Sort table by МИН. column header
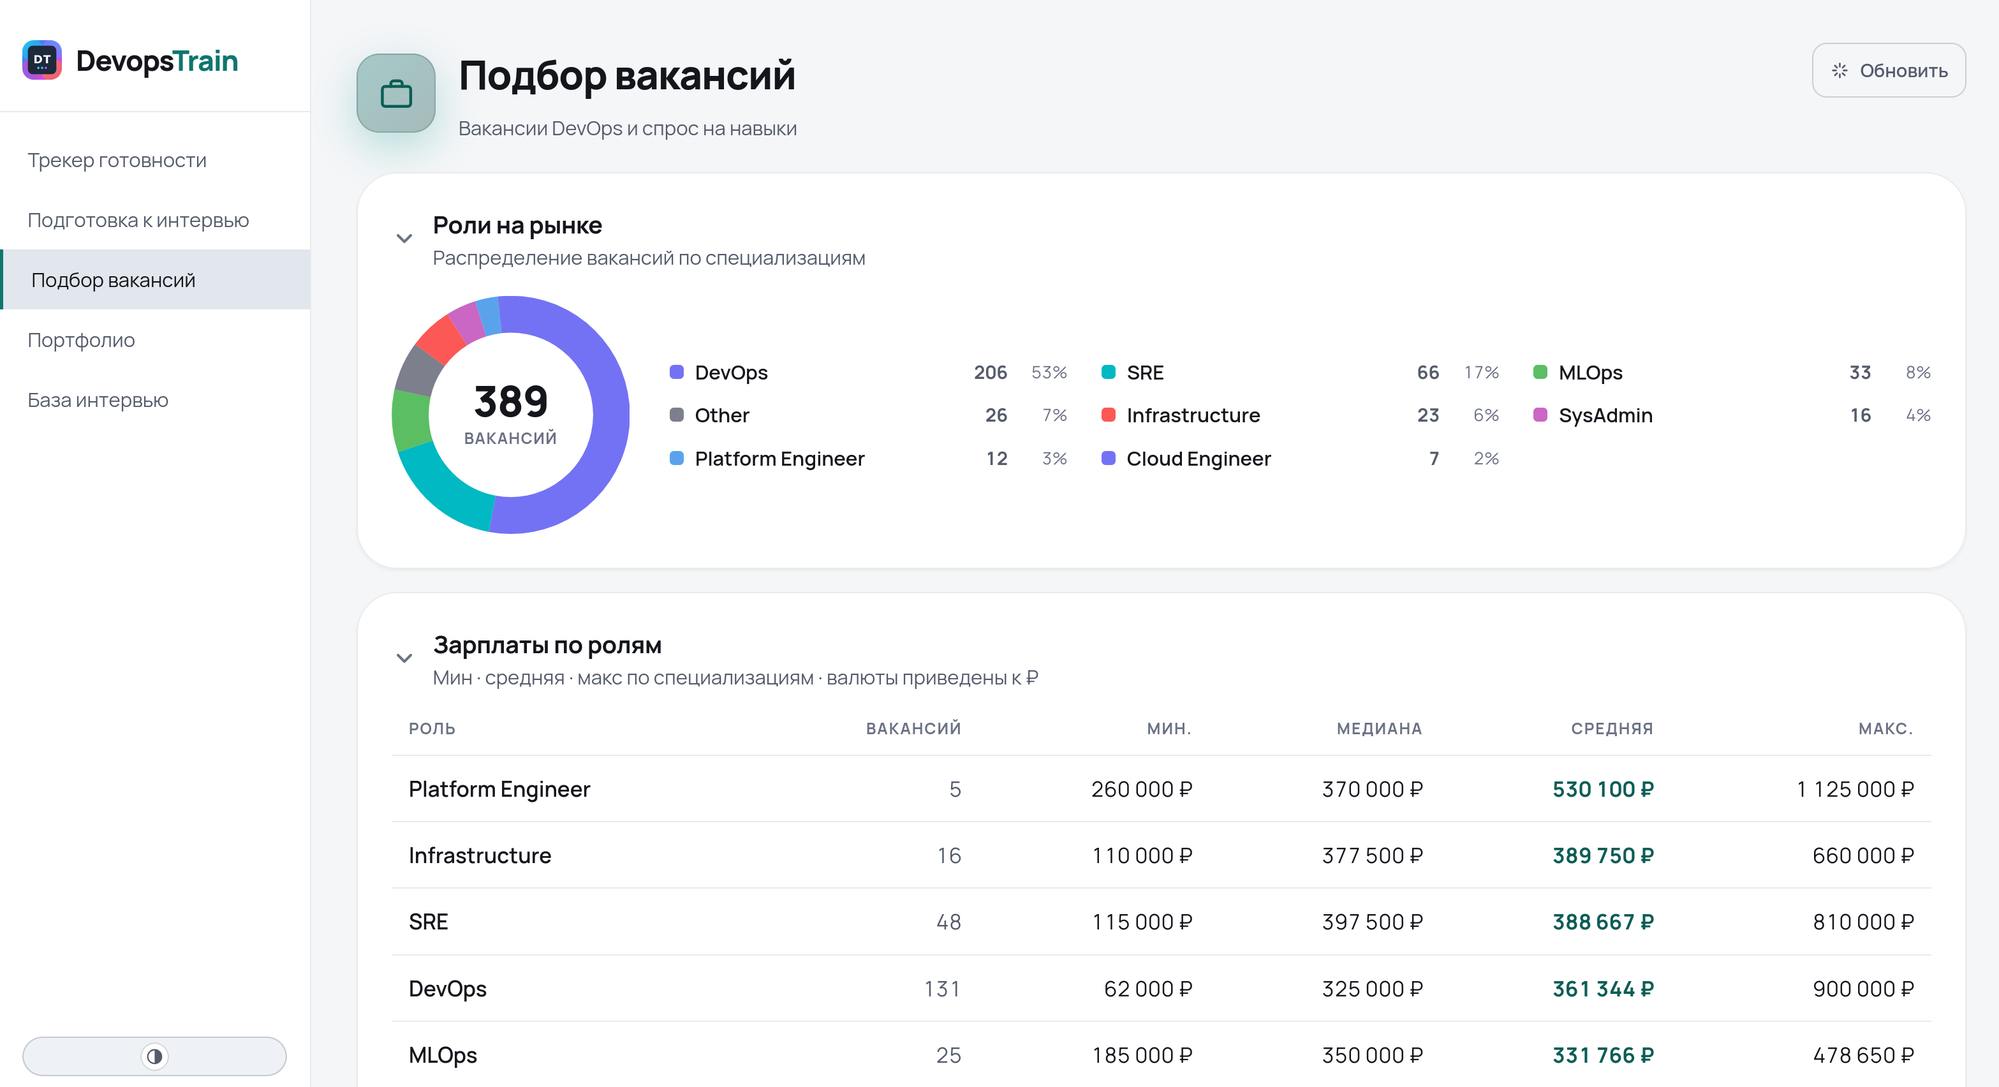Viewport: 1999px width, 1087px height. pos(1168,729)
